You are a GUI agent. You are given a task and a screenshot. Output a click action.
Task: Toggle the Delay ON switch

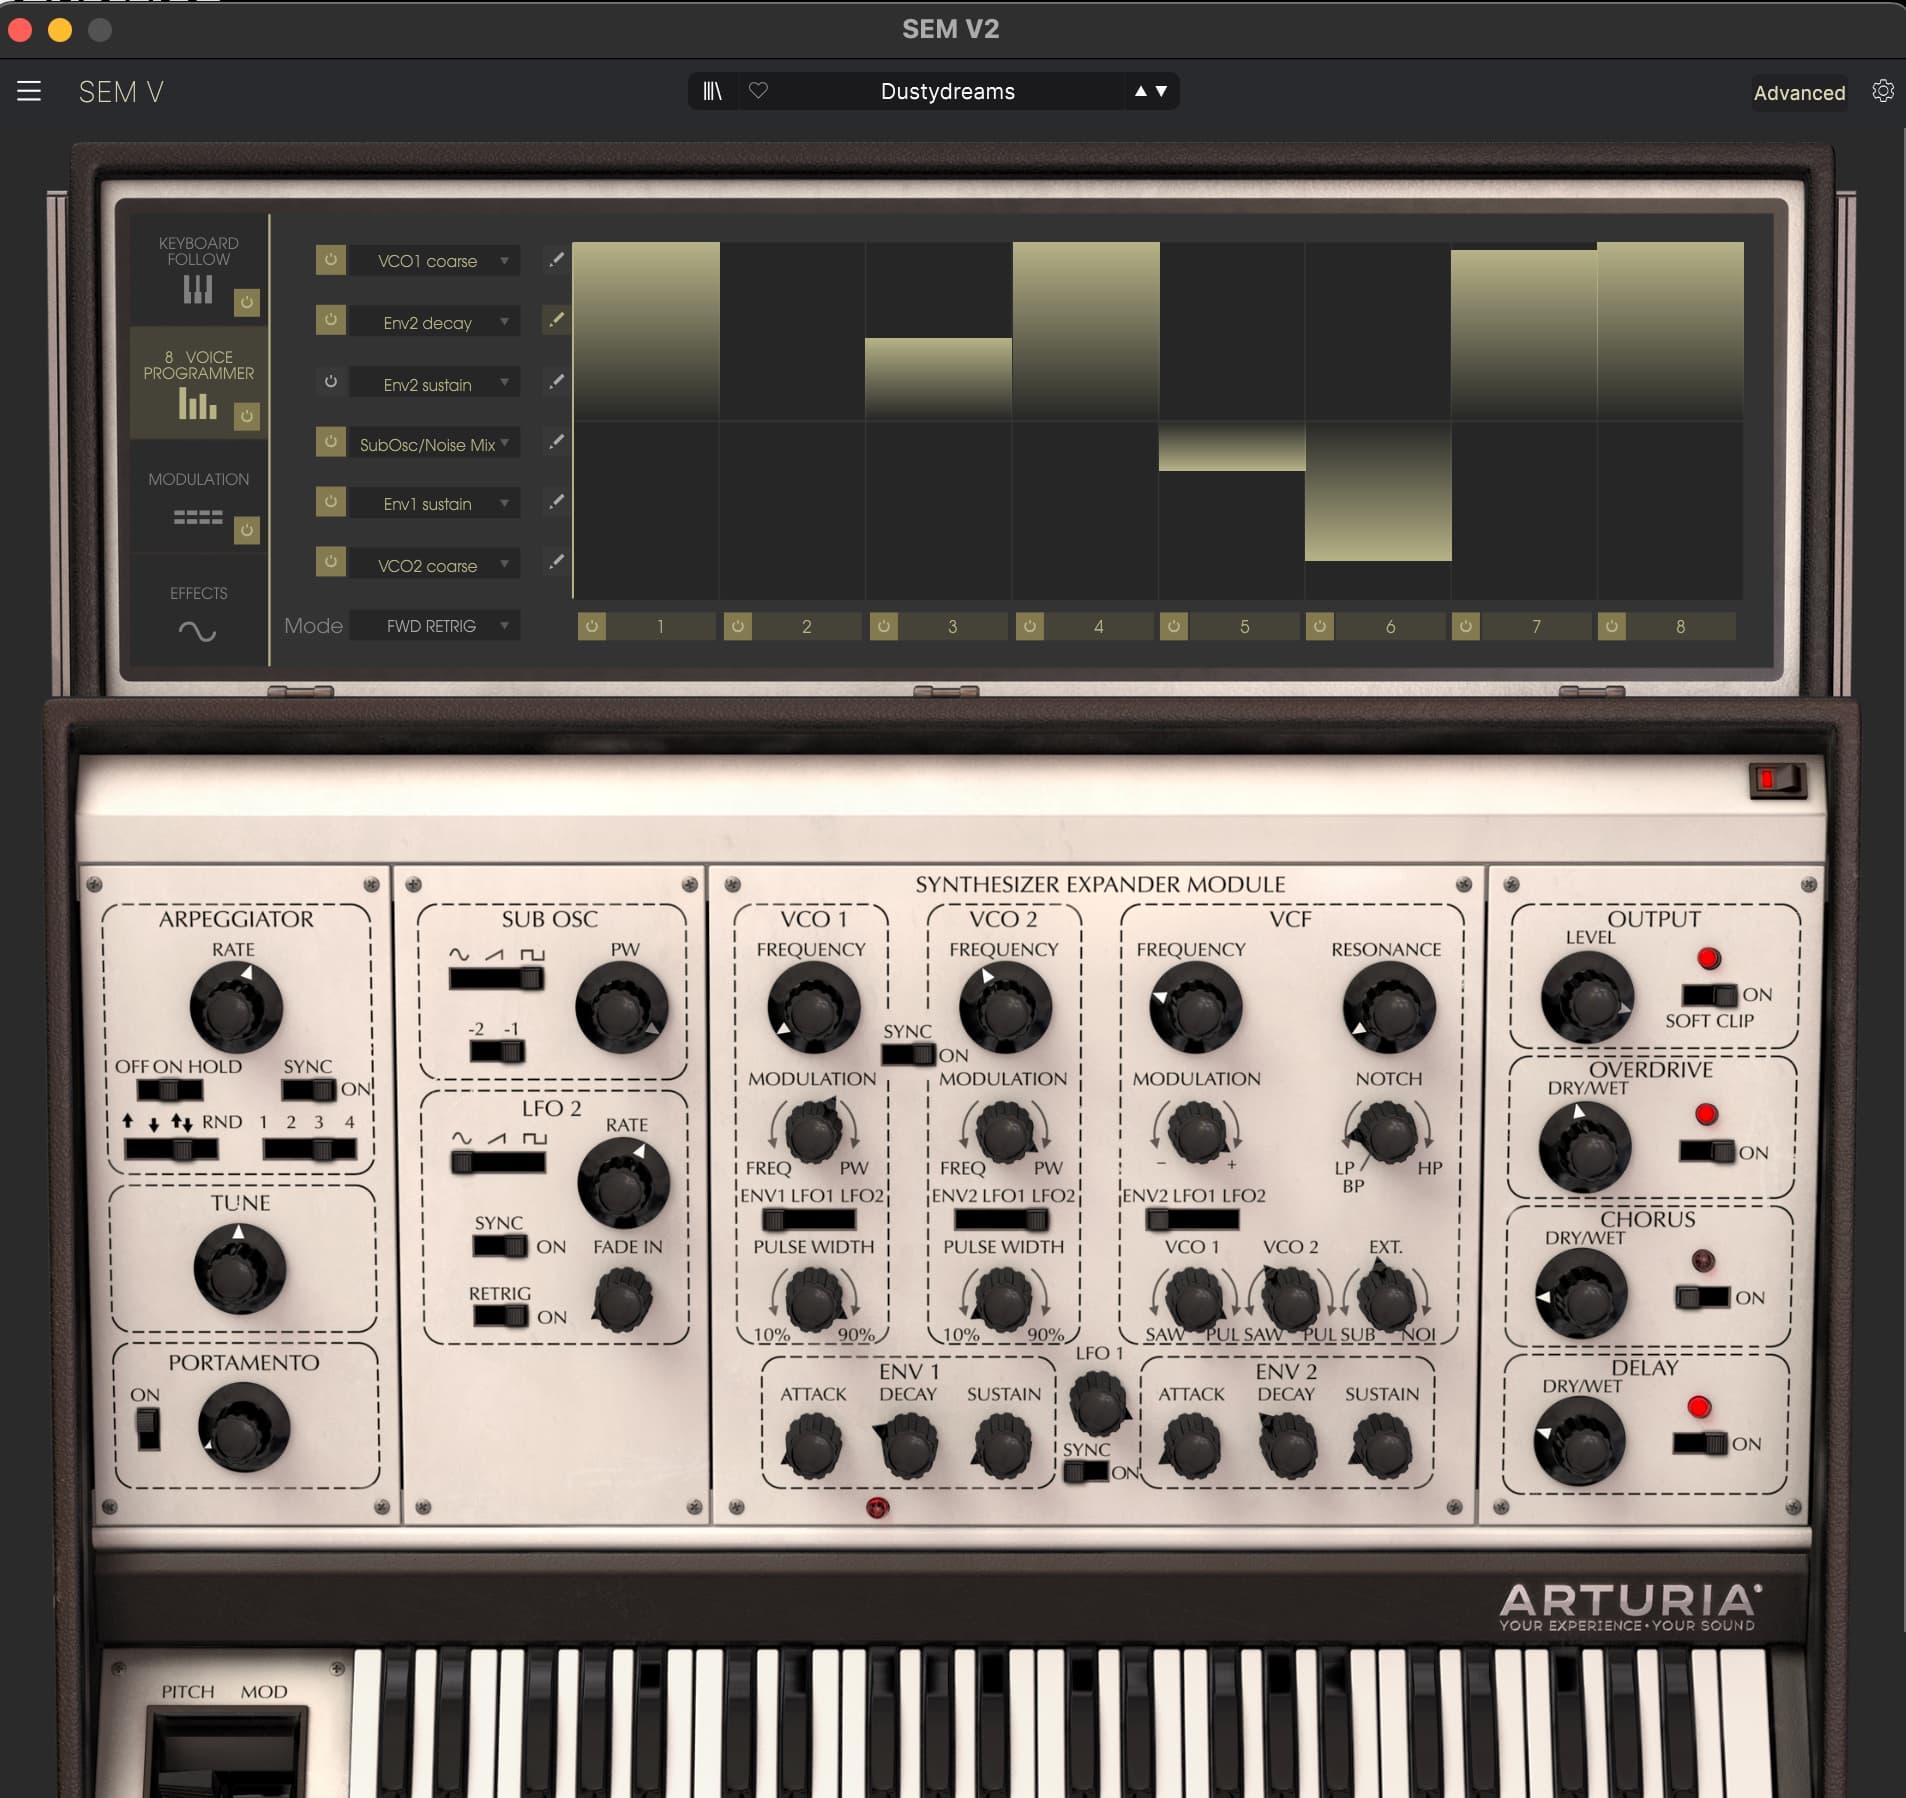coord(1700,1443)
